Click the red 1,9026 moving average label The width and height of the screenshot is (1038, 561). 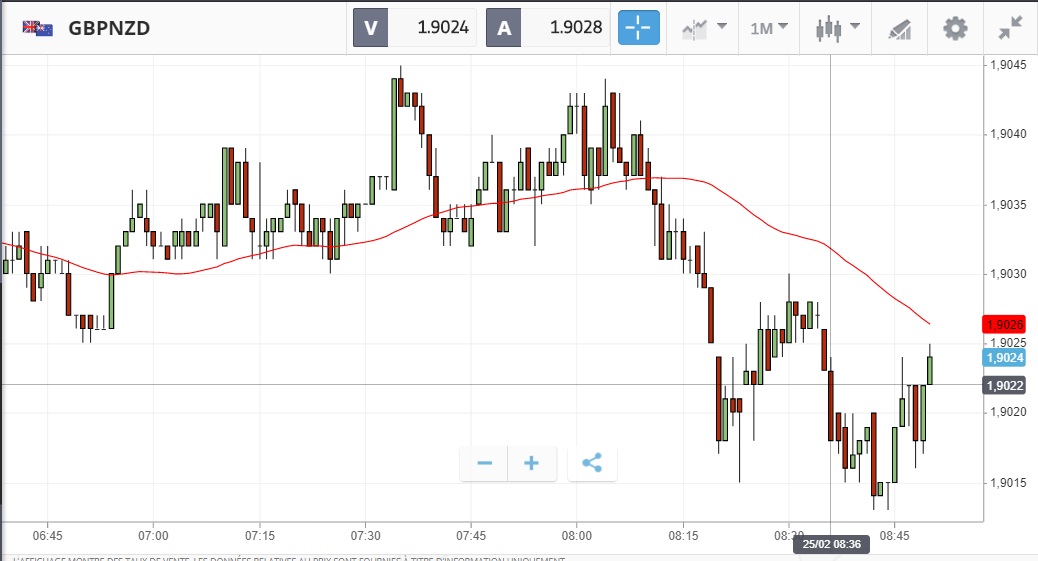(1004, 325)
